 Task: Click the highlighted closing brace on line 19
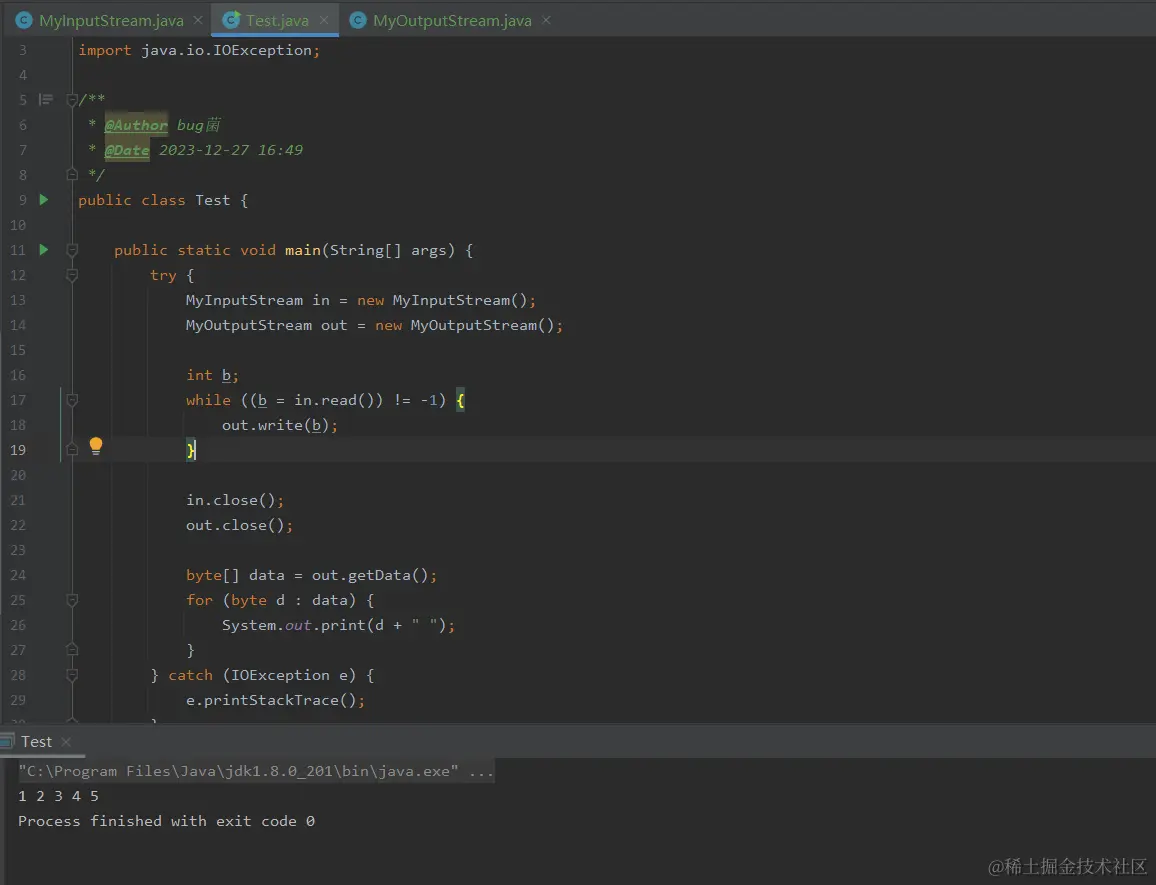(x=191, y=450)
